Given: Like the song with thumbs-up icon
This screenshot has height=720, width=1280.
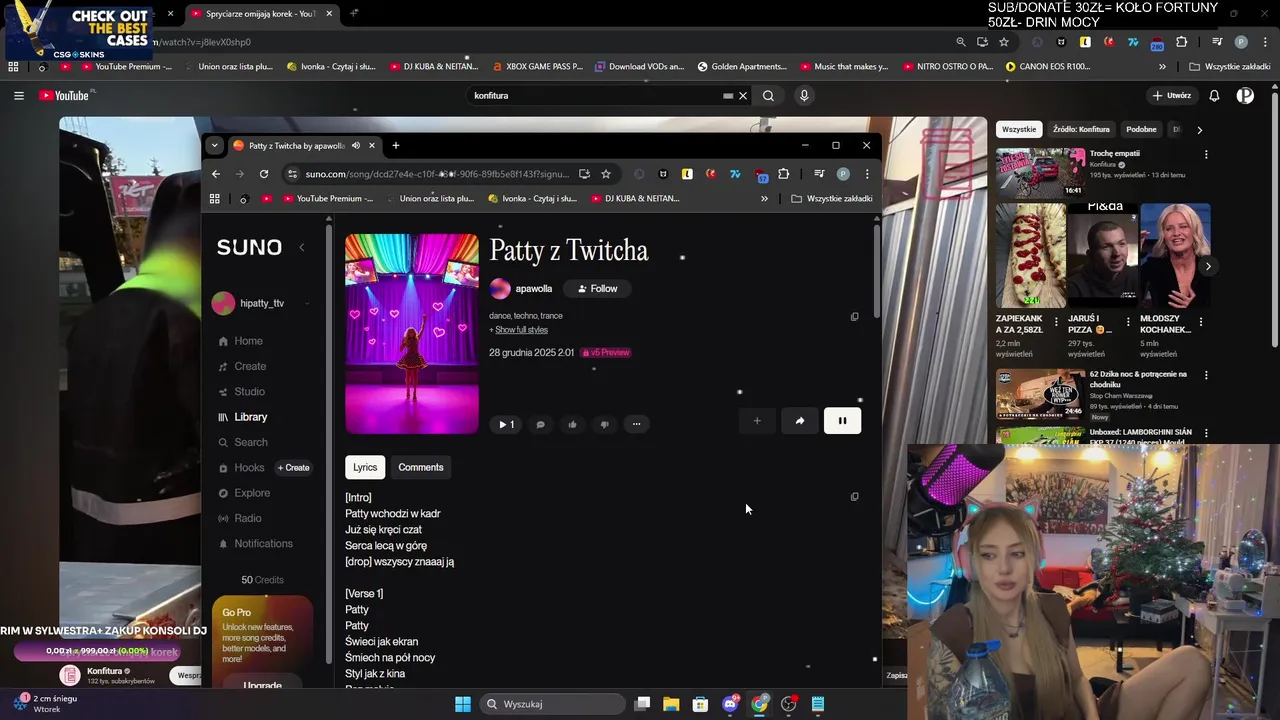Looking at the screenshot, I should pyautogui.click(x=572, y=424).
